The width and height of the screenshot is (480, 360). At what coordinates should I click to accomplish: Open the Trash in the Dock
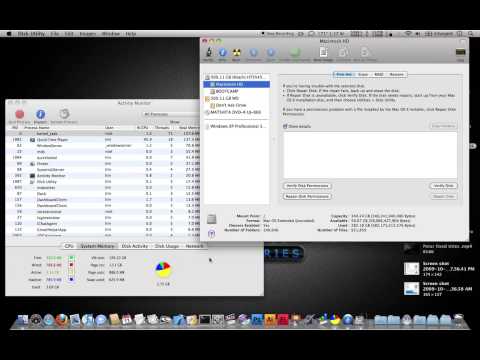point(459,320)
